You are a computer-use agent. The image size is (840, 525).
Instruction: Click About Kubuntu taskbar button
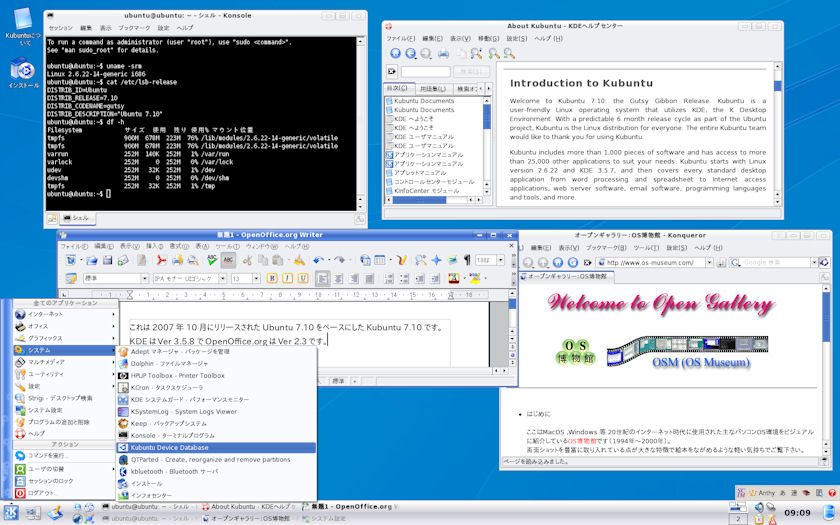(250, 506)
